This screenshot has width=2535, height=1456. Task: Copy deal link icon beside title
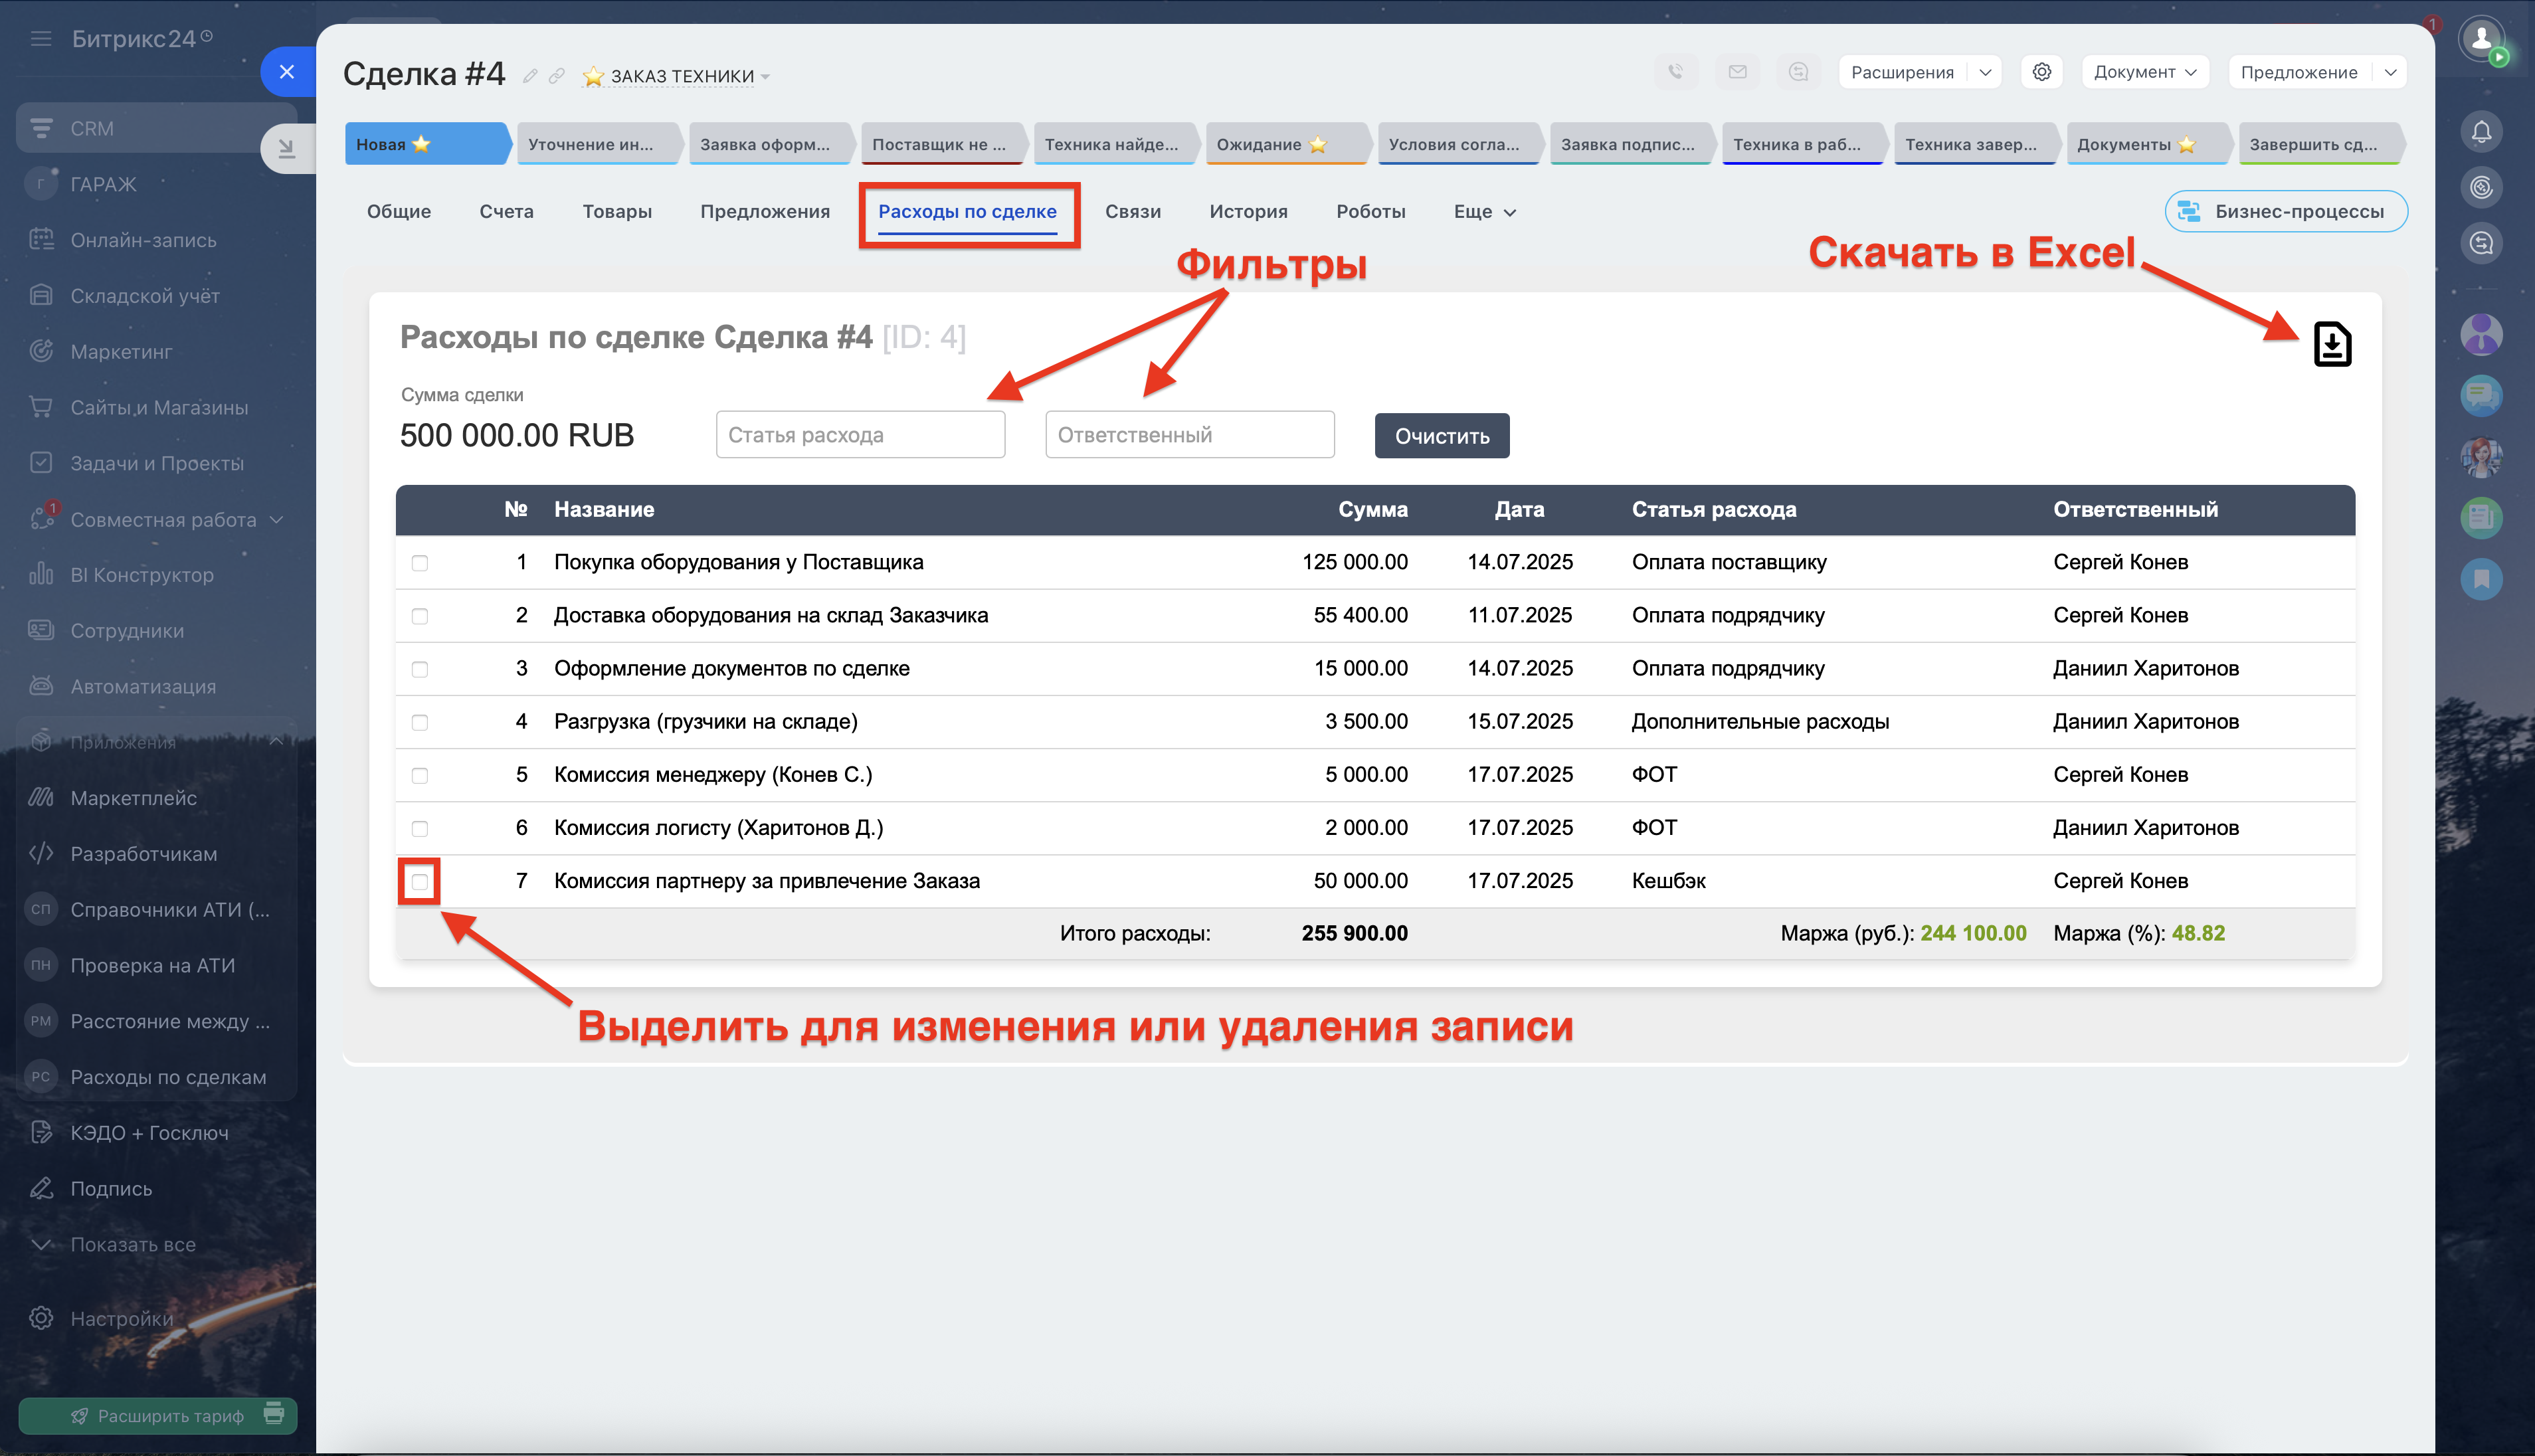click(x=557, y=76)
